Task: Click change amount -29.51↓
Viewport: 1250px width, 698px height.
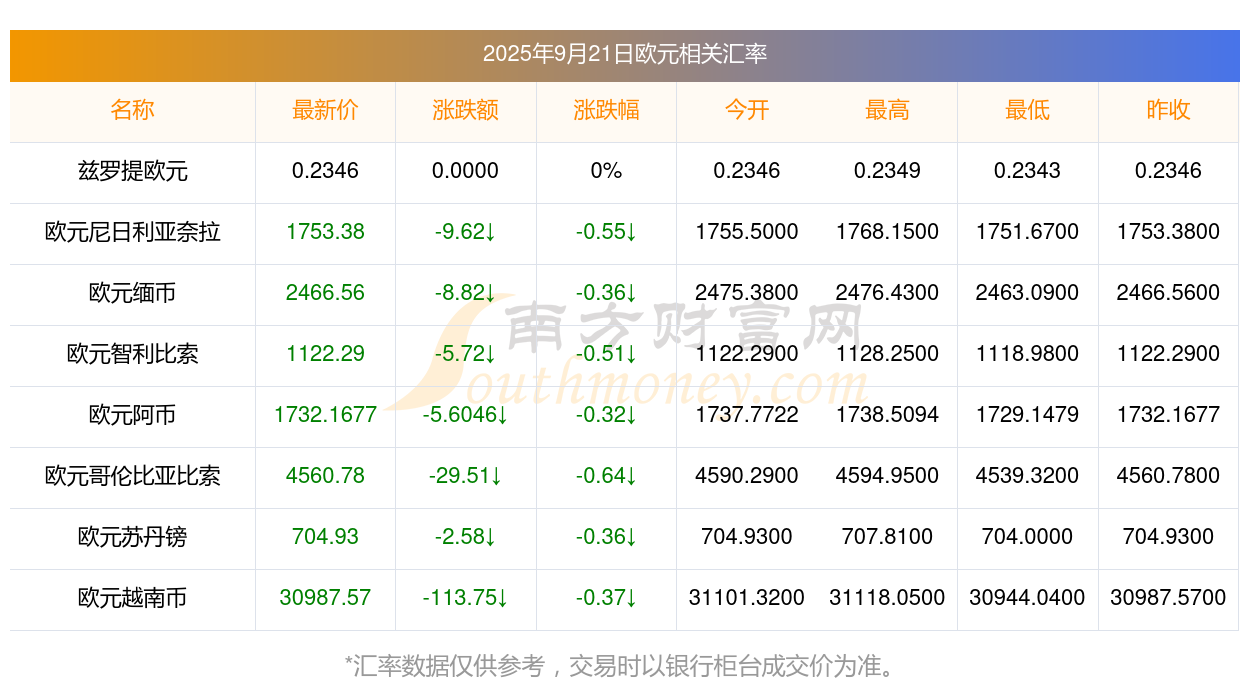Action: (465, 476)
